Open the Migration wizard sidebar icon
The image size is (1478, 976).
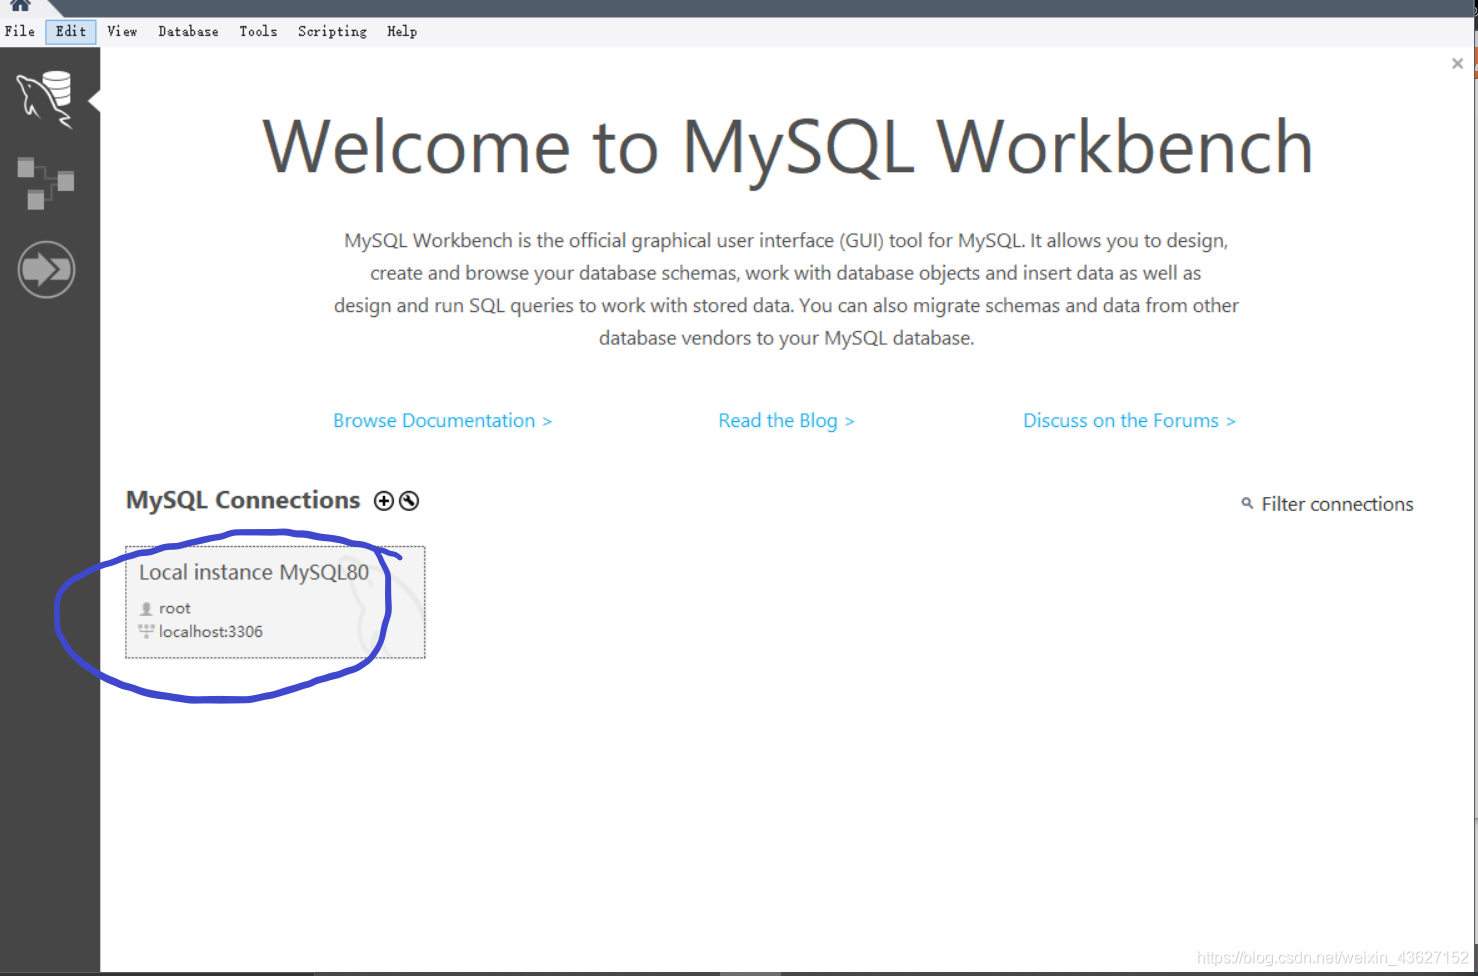[46, 269]
